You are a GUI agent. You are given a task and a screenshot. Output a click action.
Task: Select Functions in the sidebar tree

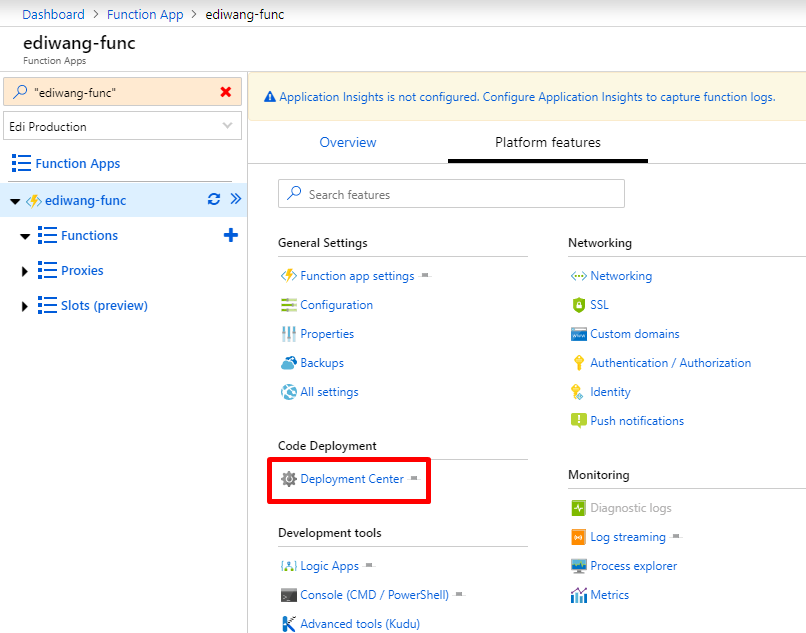pyautogui.click(x=89, y=236)
